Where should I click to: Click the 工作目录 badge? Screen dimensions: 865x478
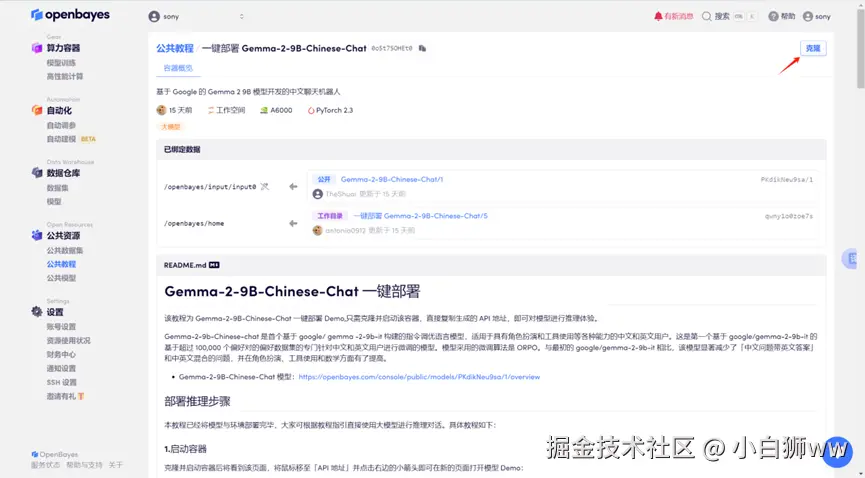point(330,216)
